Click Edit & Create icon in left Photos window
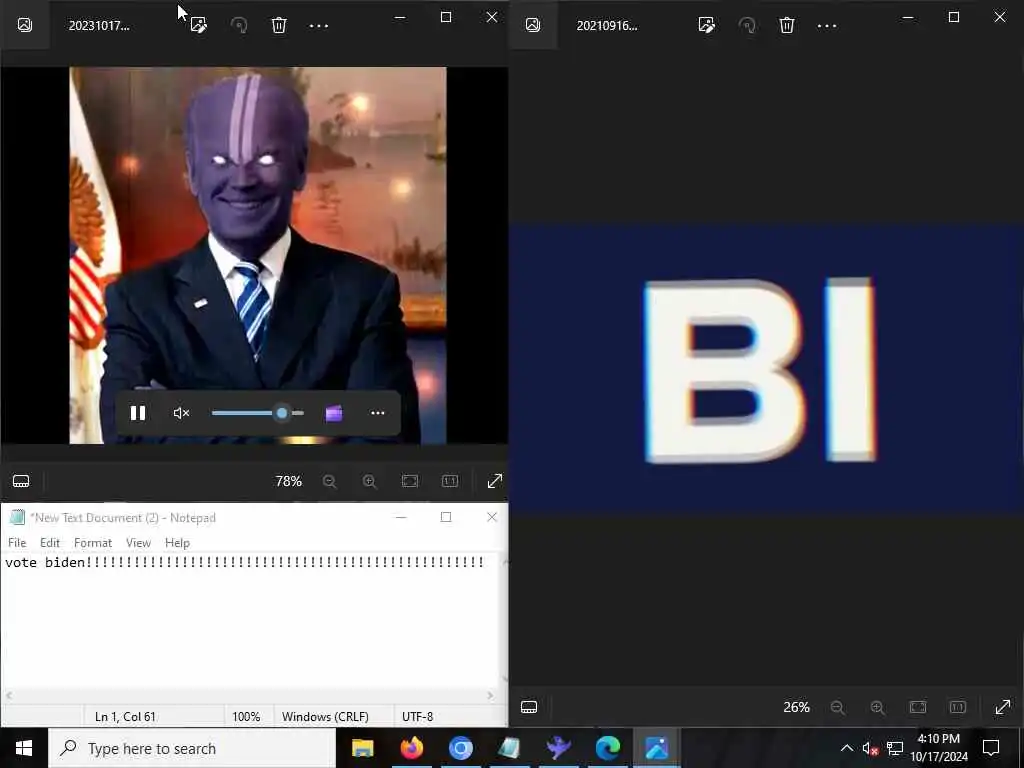1024x768 pixels. [199, 25]
